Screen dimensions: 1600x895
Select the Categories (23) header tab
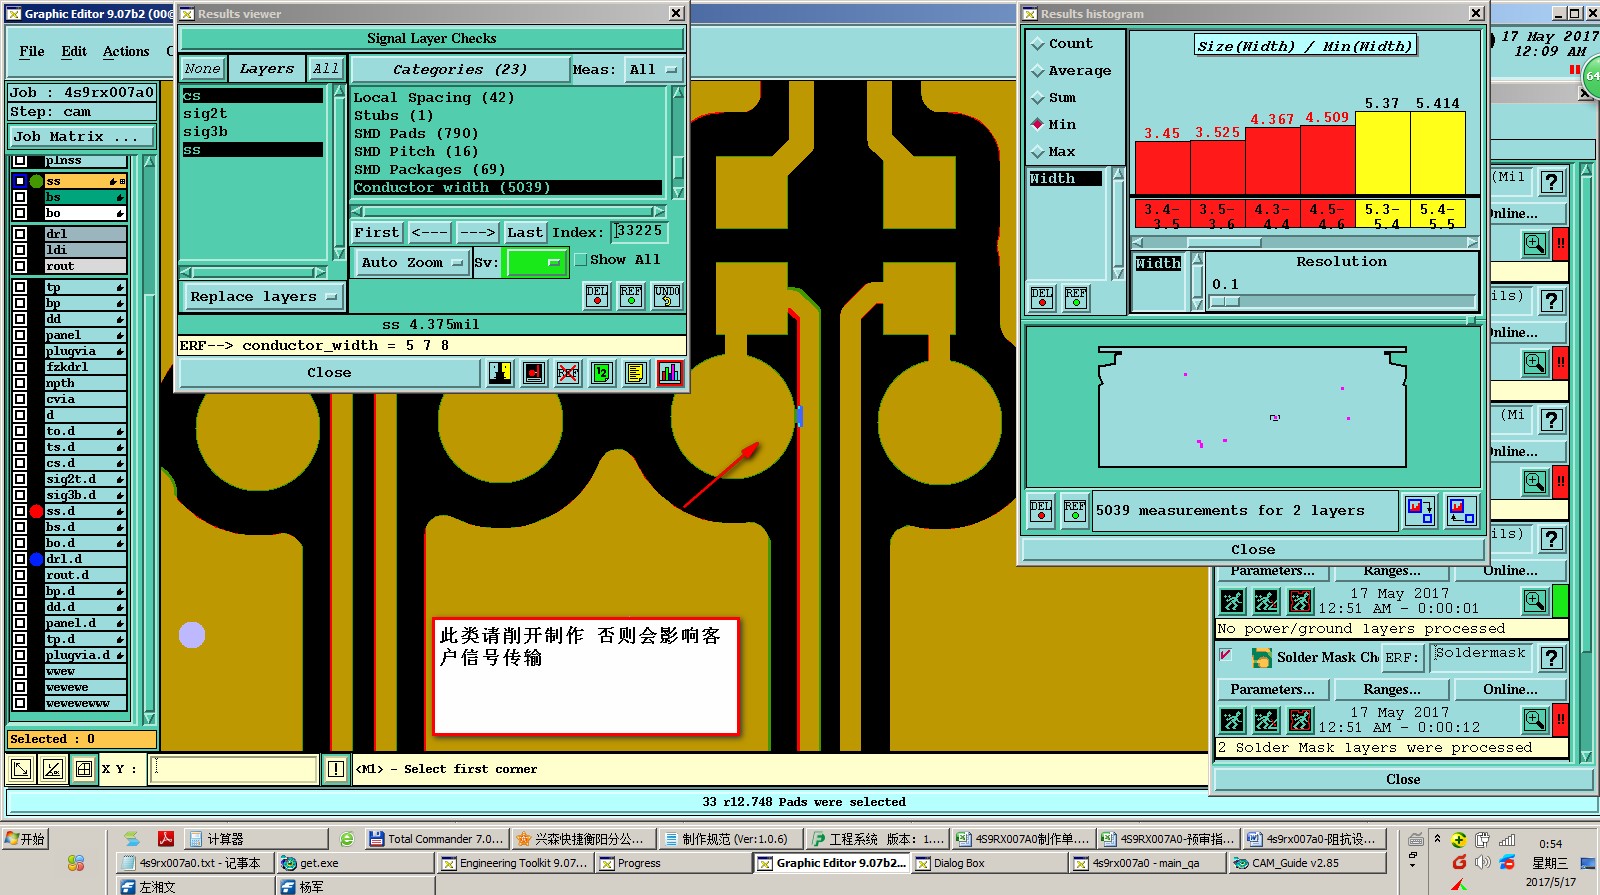pyautogui.click(x=460, y=70)
